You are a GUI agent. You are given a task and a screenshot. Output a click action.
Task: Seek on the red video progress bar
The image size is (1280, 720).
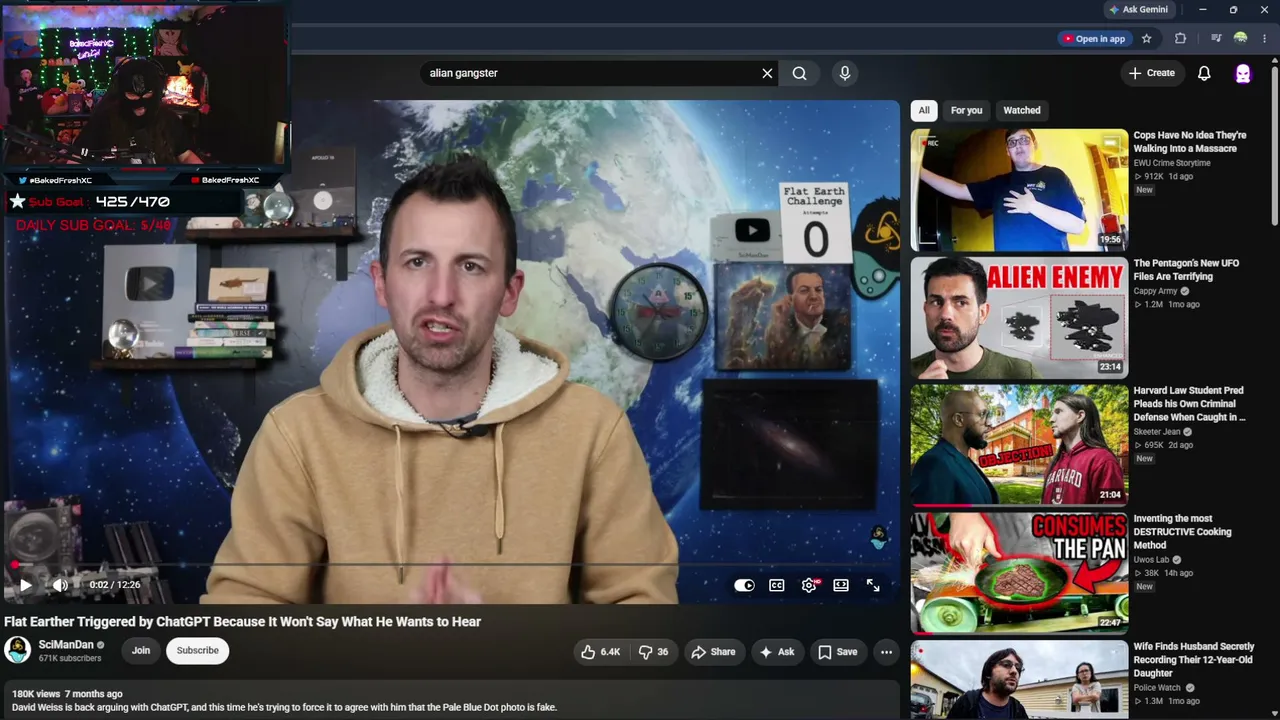[450, 565]
